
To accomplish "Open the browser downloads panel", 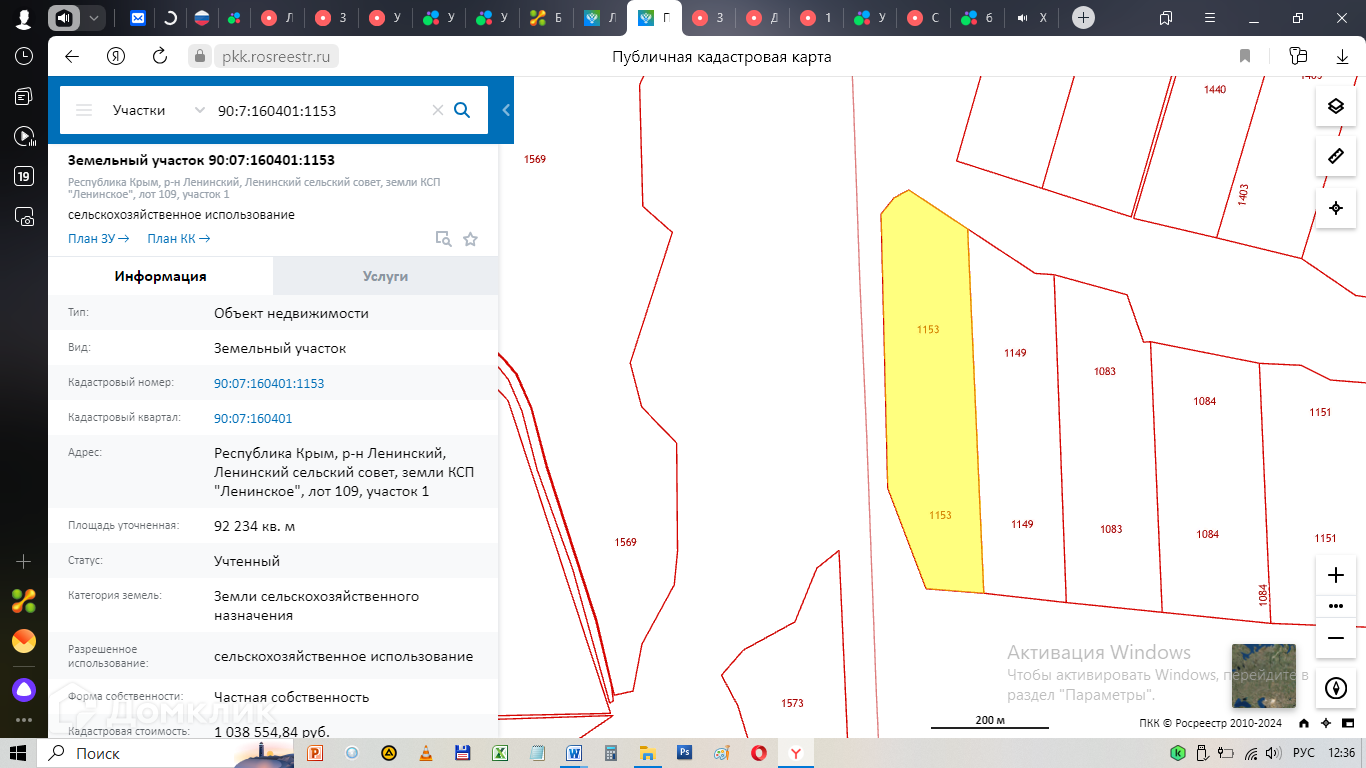I will (x=1343, y=56).
